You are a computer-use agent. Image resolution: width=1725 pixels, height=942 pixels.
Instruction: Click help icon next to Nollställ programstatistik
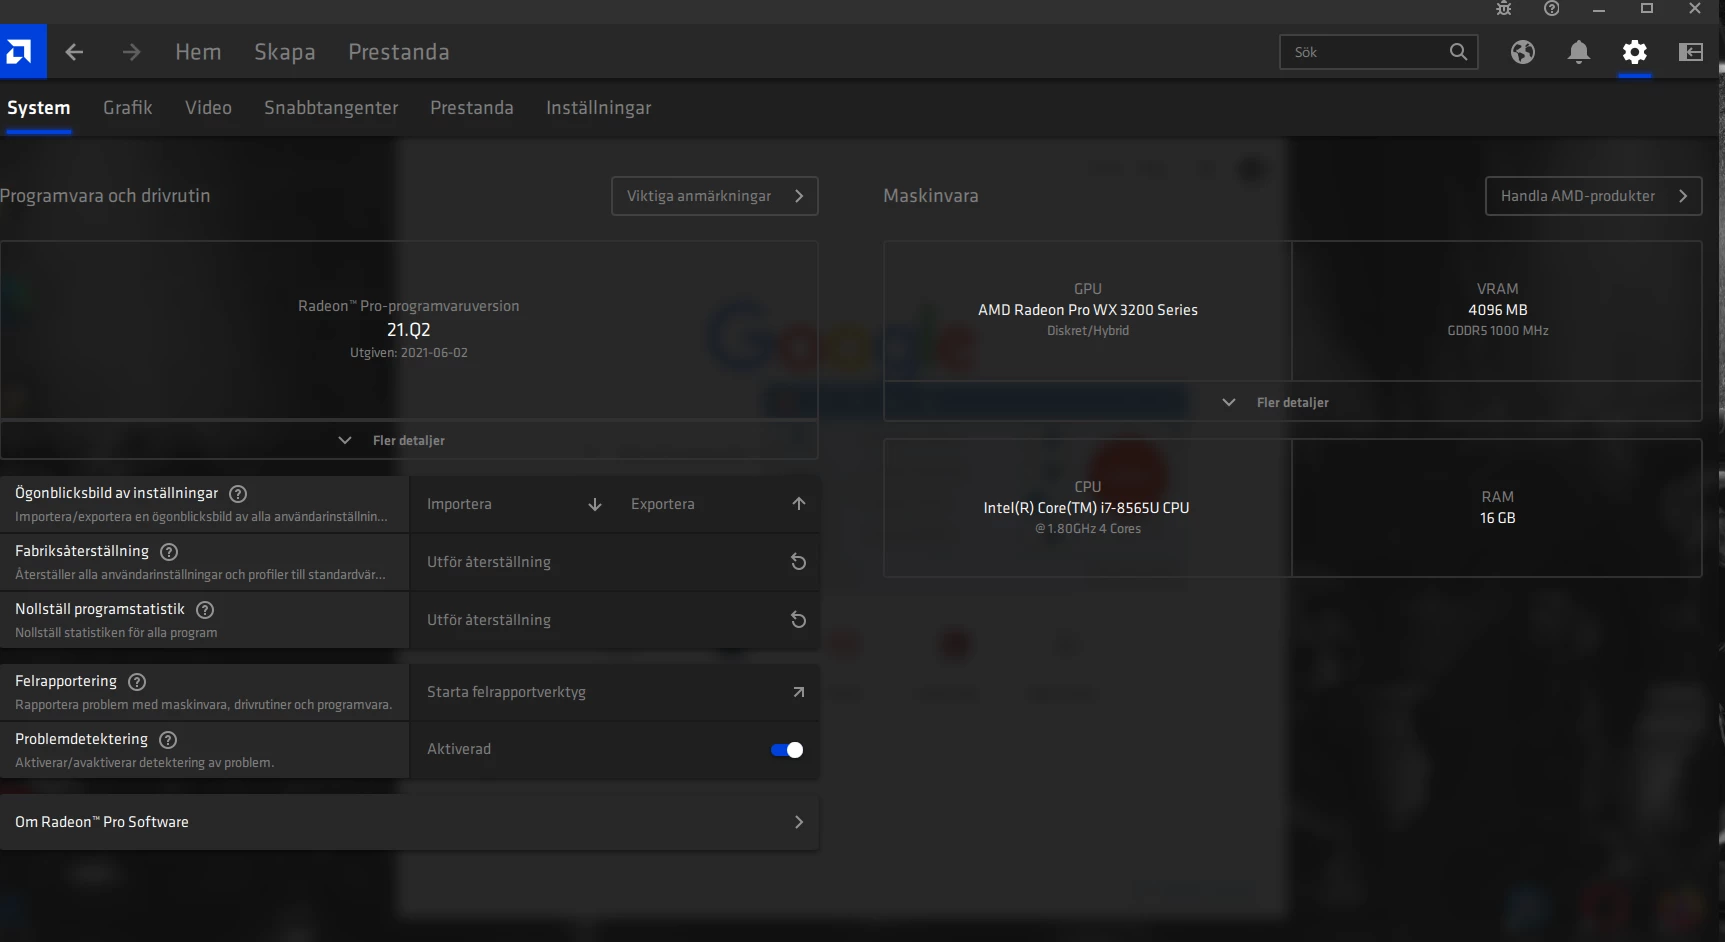pos(205,610)
